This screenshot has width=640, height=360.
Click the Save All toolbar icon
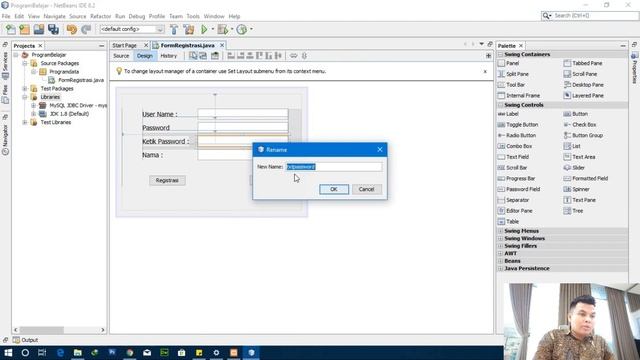pyautogui.click(x=53, y=29)
